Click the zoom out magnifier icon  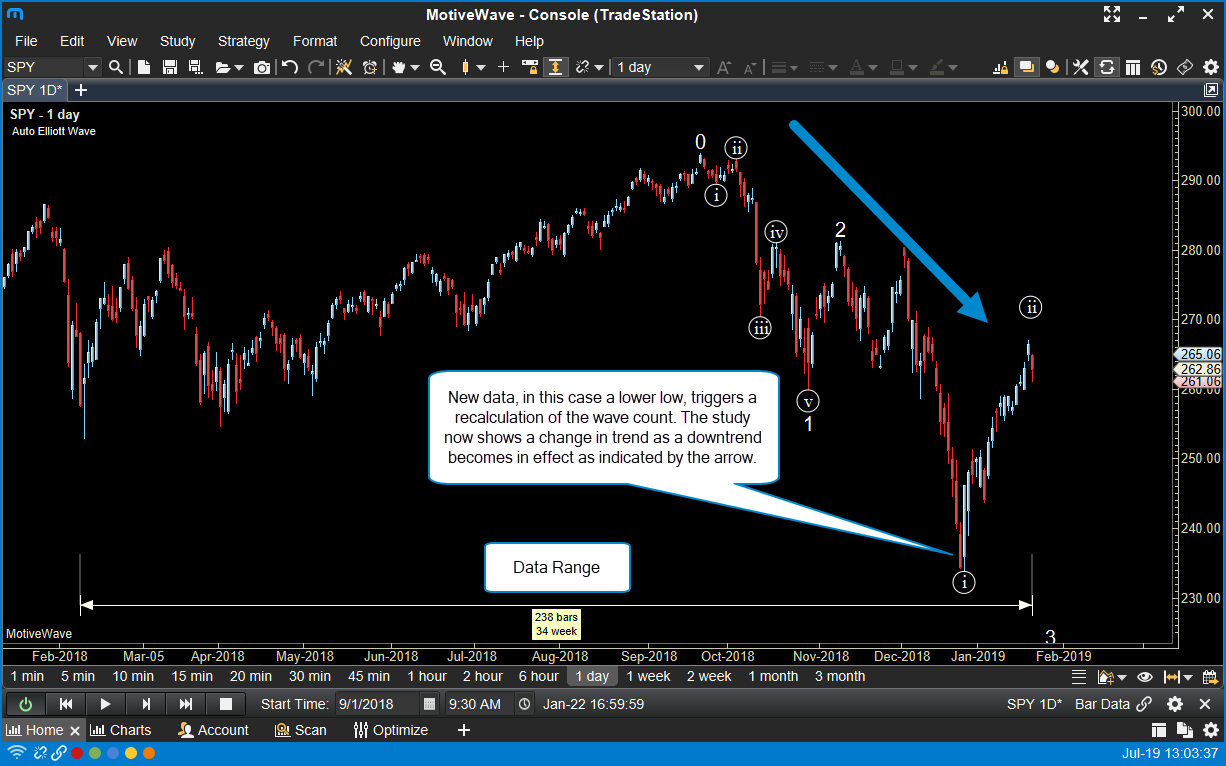click(x=437, y=67)
